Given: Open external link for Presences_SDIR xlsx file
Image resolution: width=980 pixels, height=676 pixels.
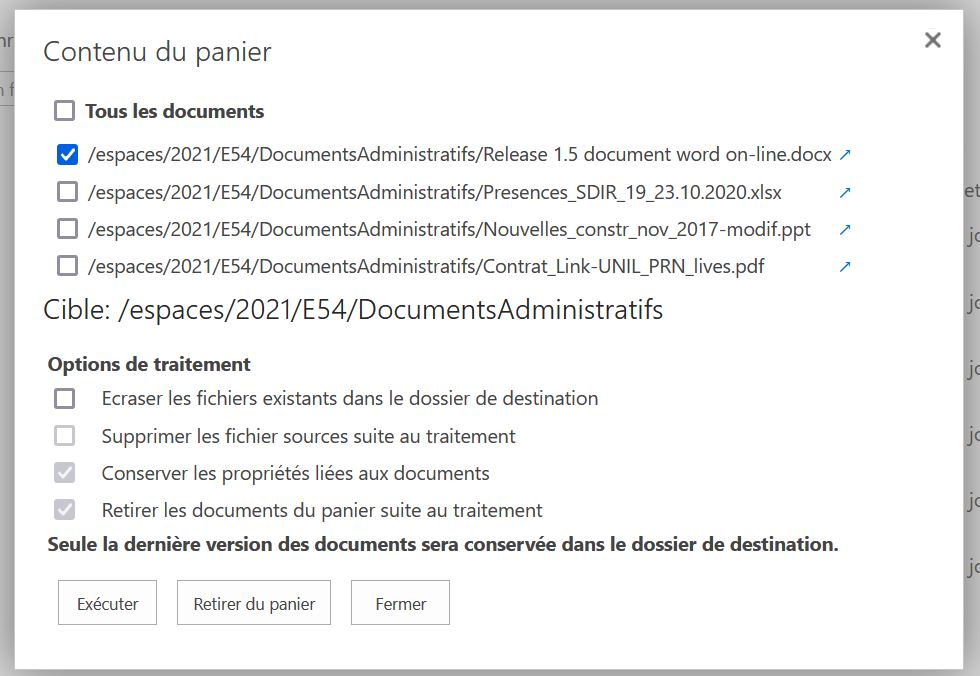Looking at the screenshot, I should coord(845,192).
